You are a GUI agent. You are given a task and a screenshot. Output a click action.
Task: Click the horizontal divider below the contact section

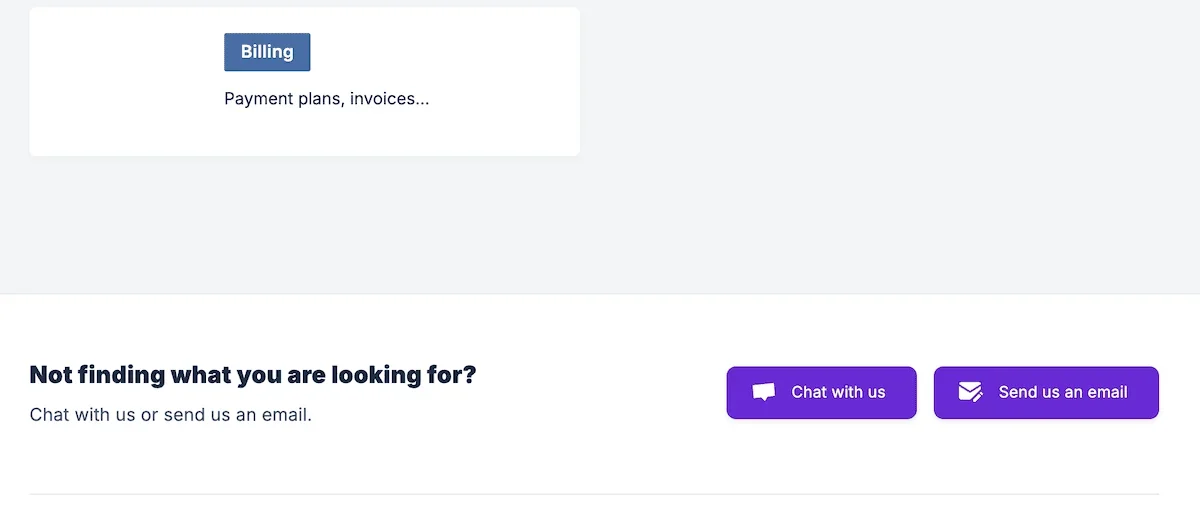click(x=594, y=494)
